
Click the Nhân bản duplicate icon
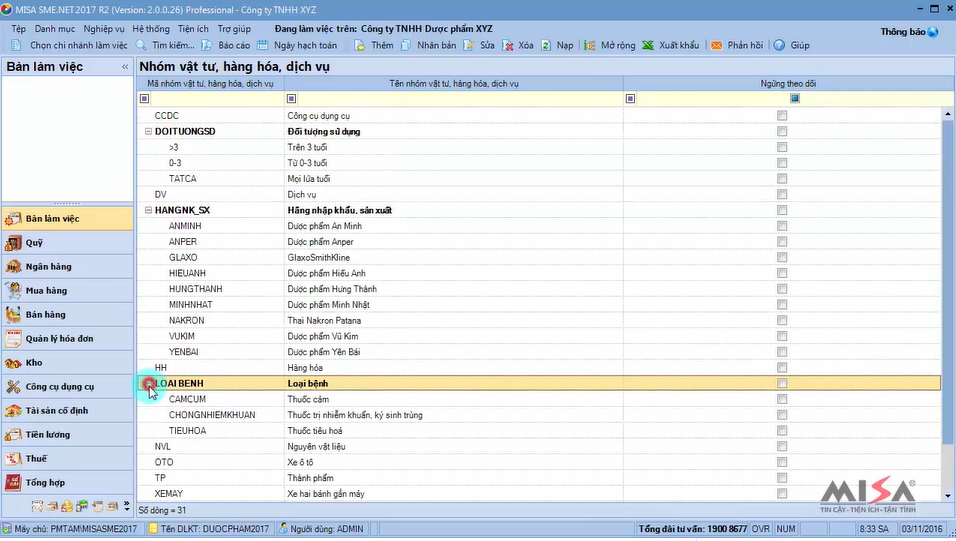point(406,45)
